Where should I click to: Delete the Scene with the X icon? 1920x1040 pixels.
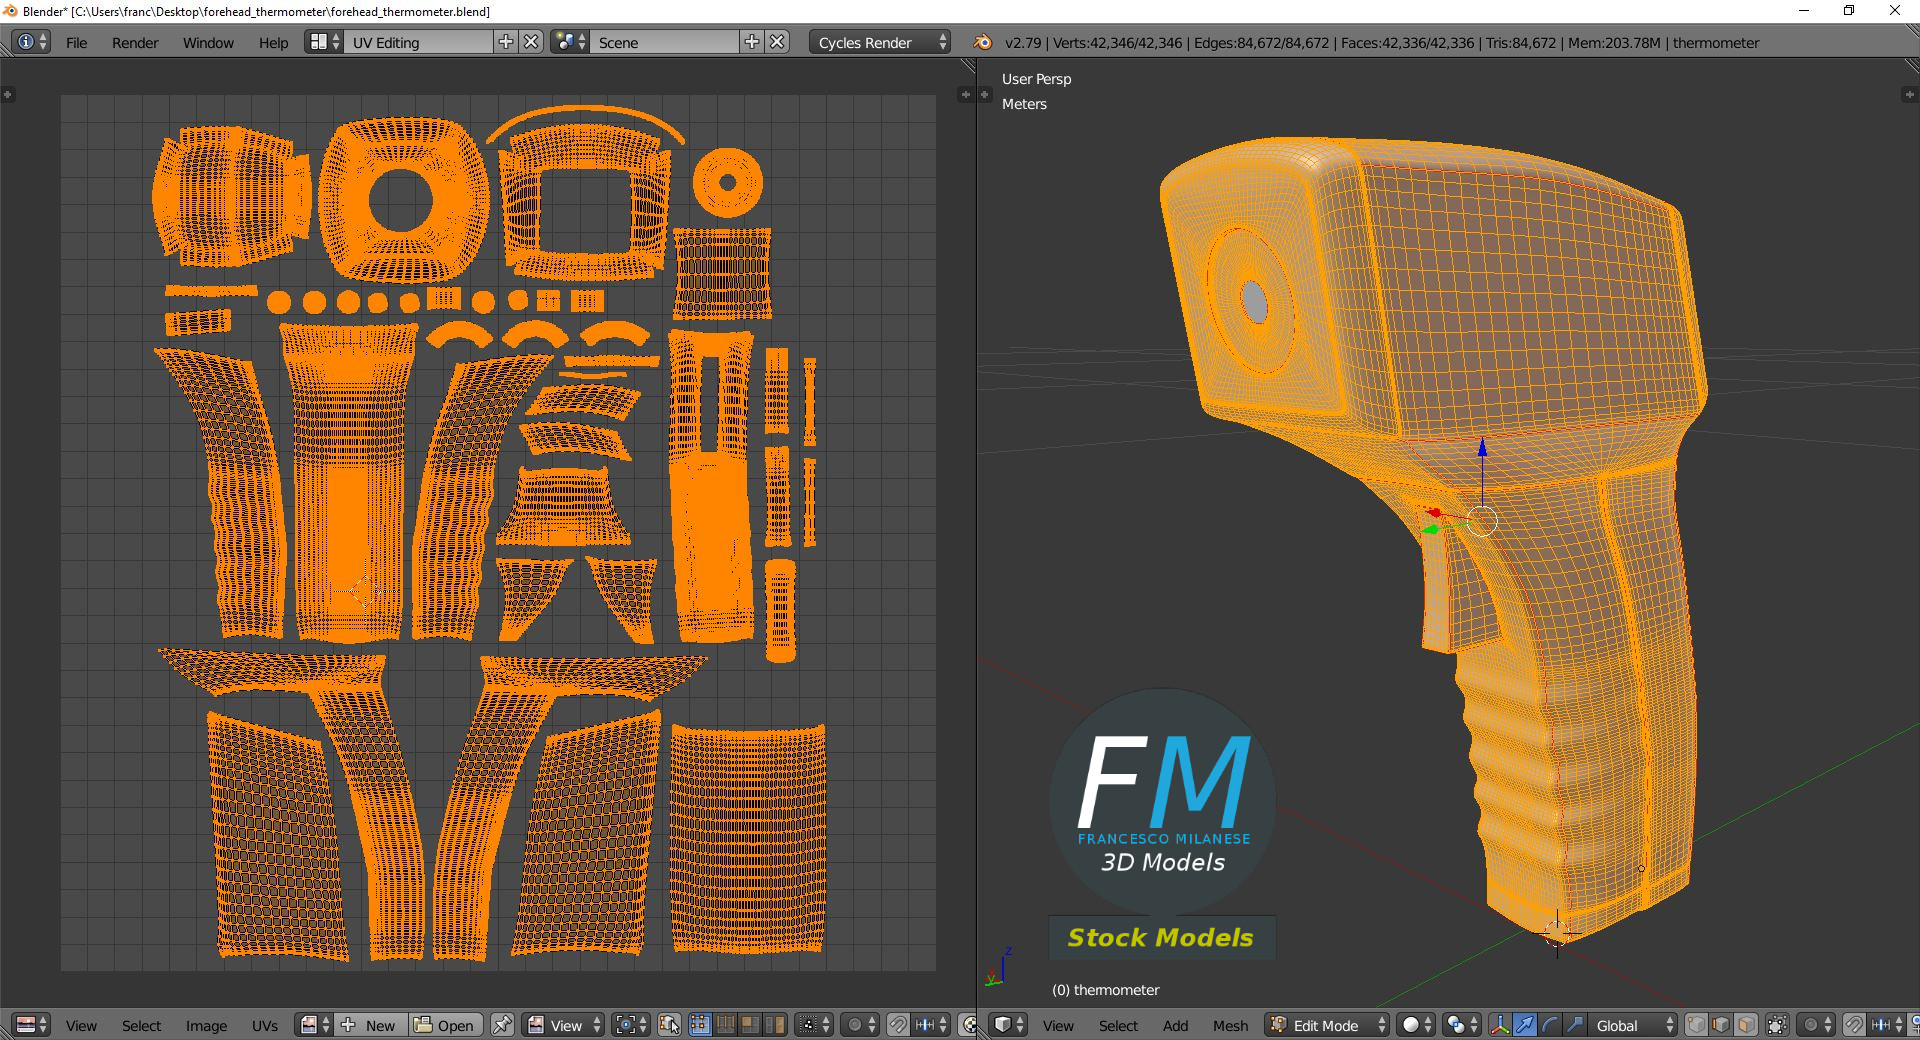[x=778, y=42]
